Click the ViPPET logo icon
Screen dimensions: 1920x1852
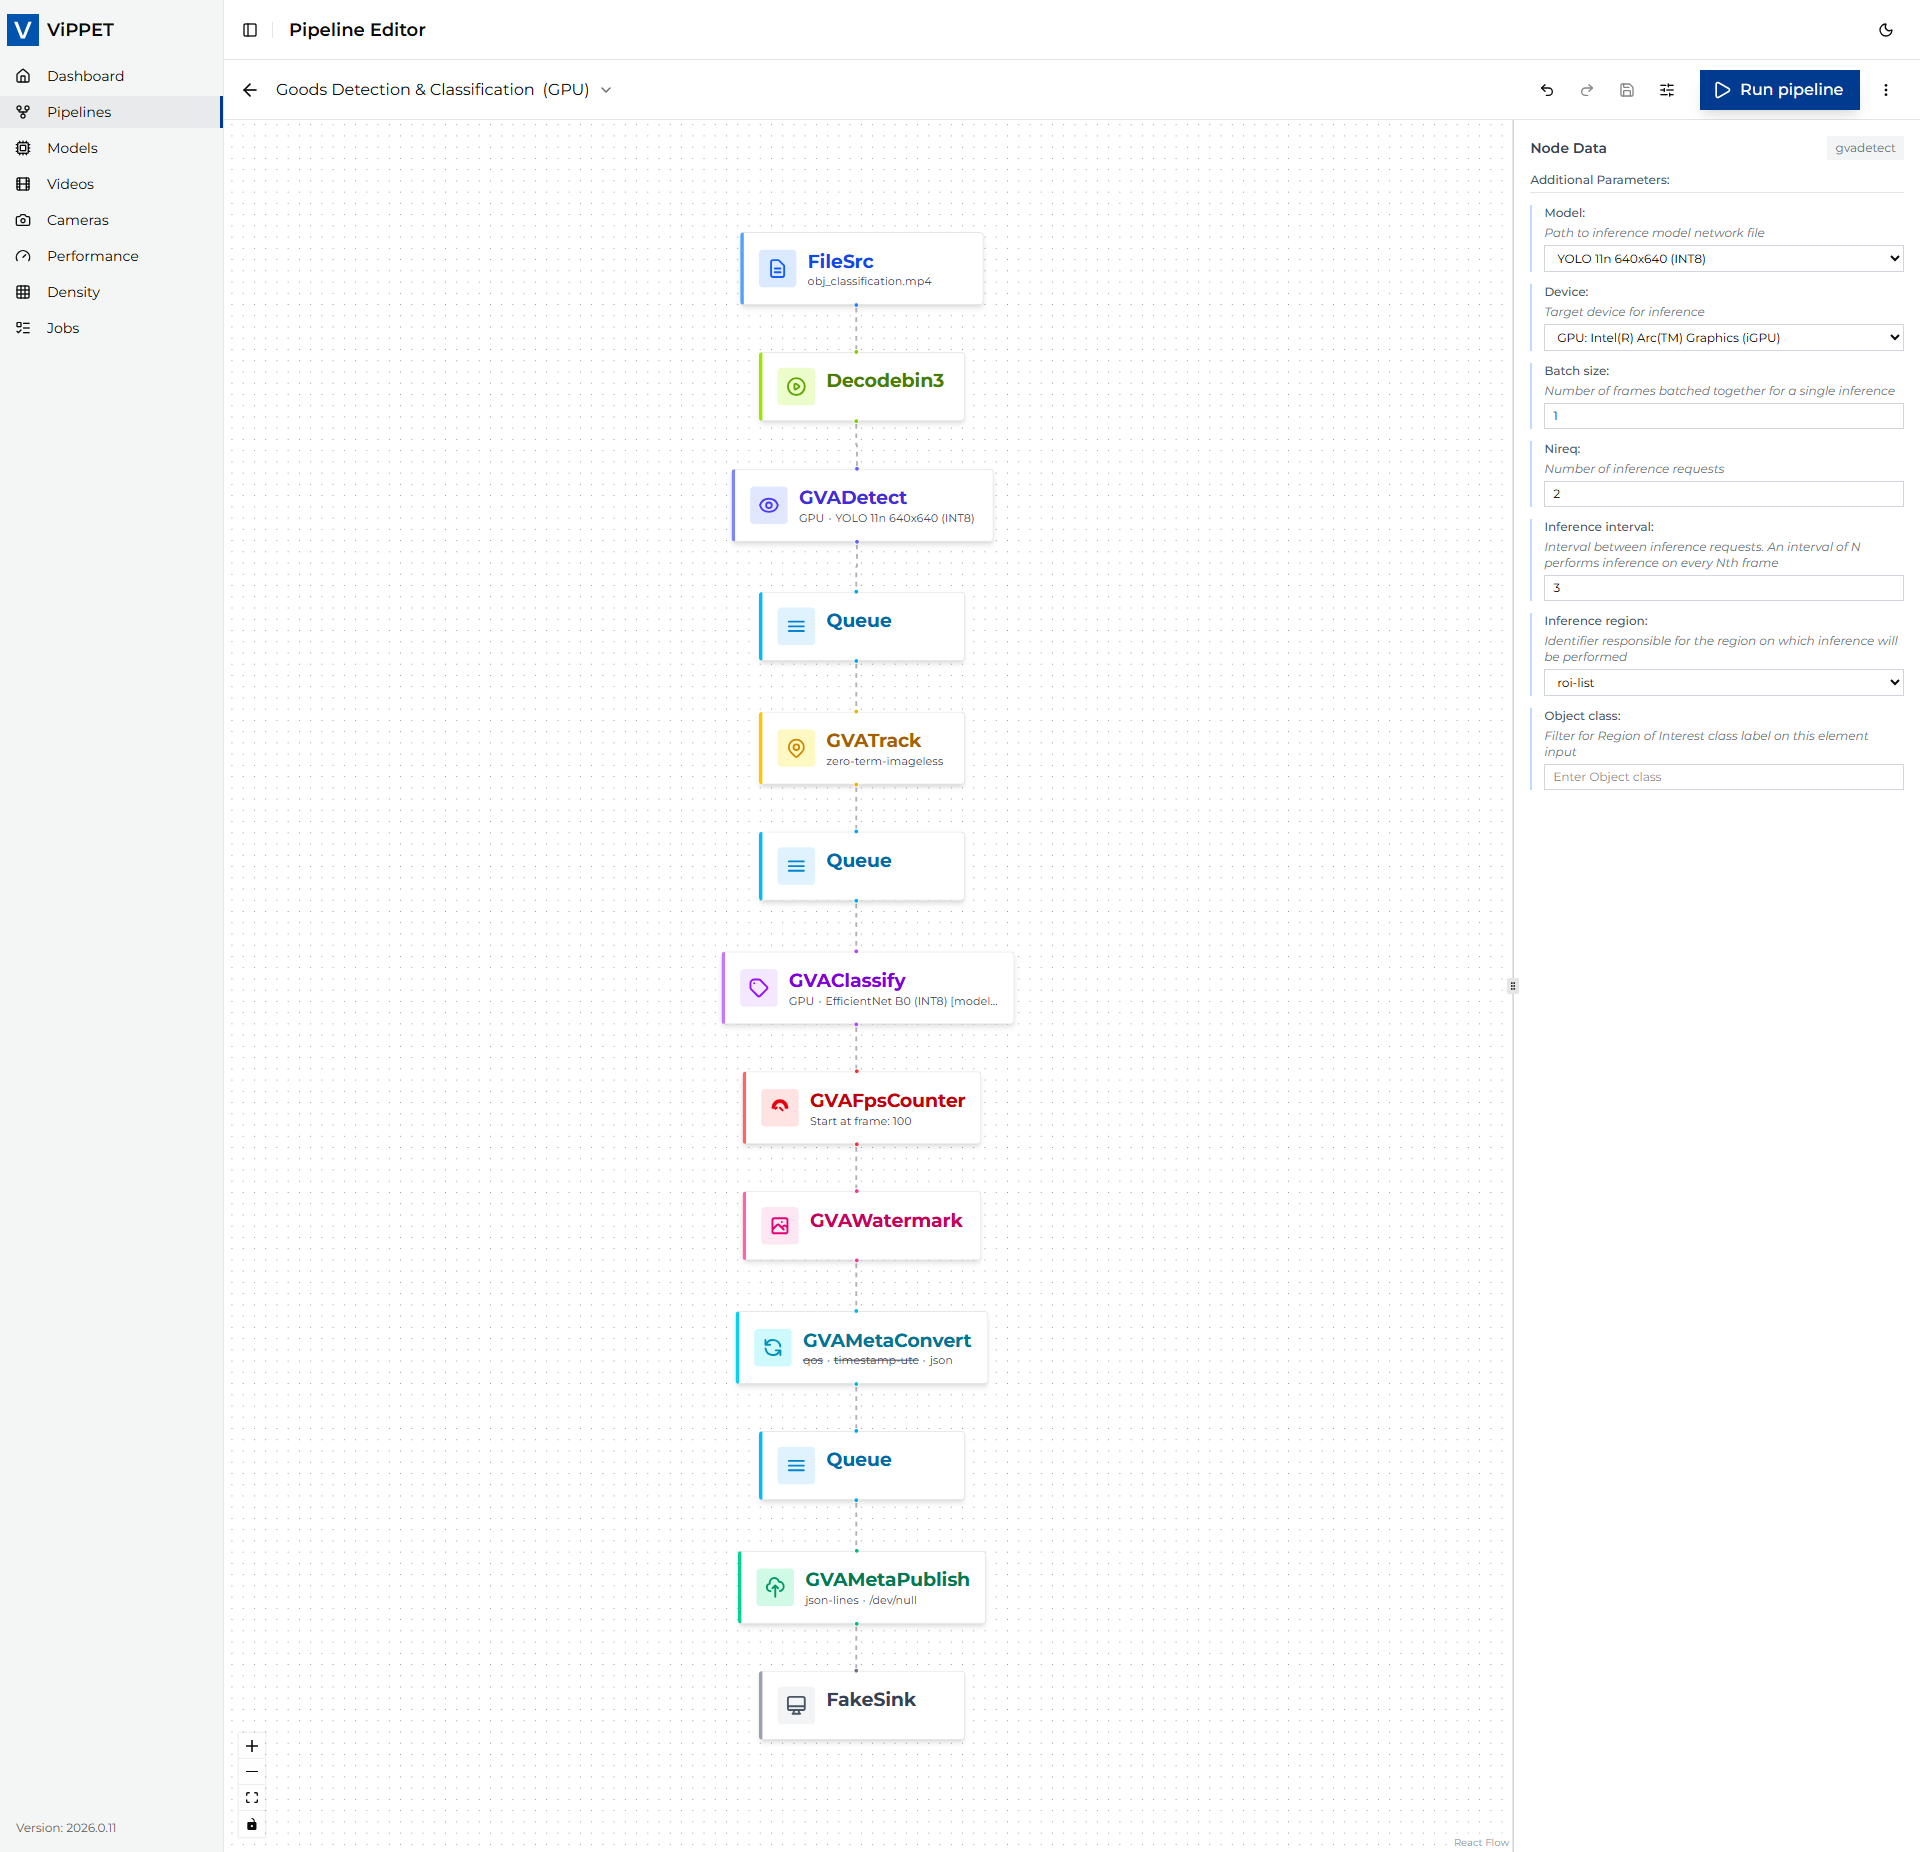23,29
